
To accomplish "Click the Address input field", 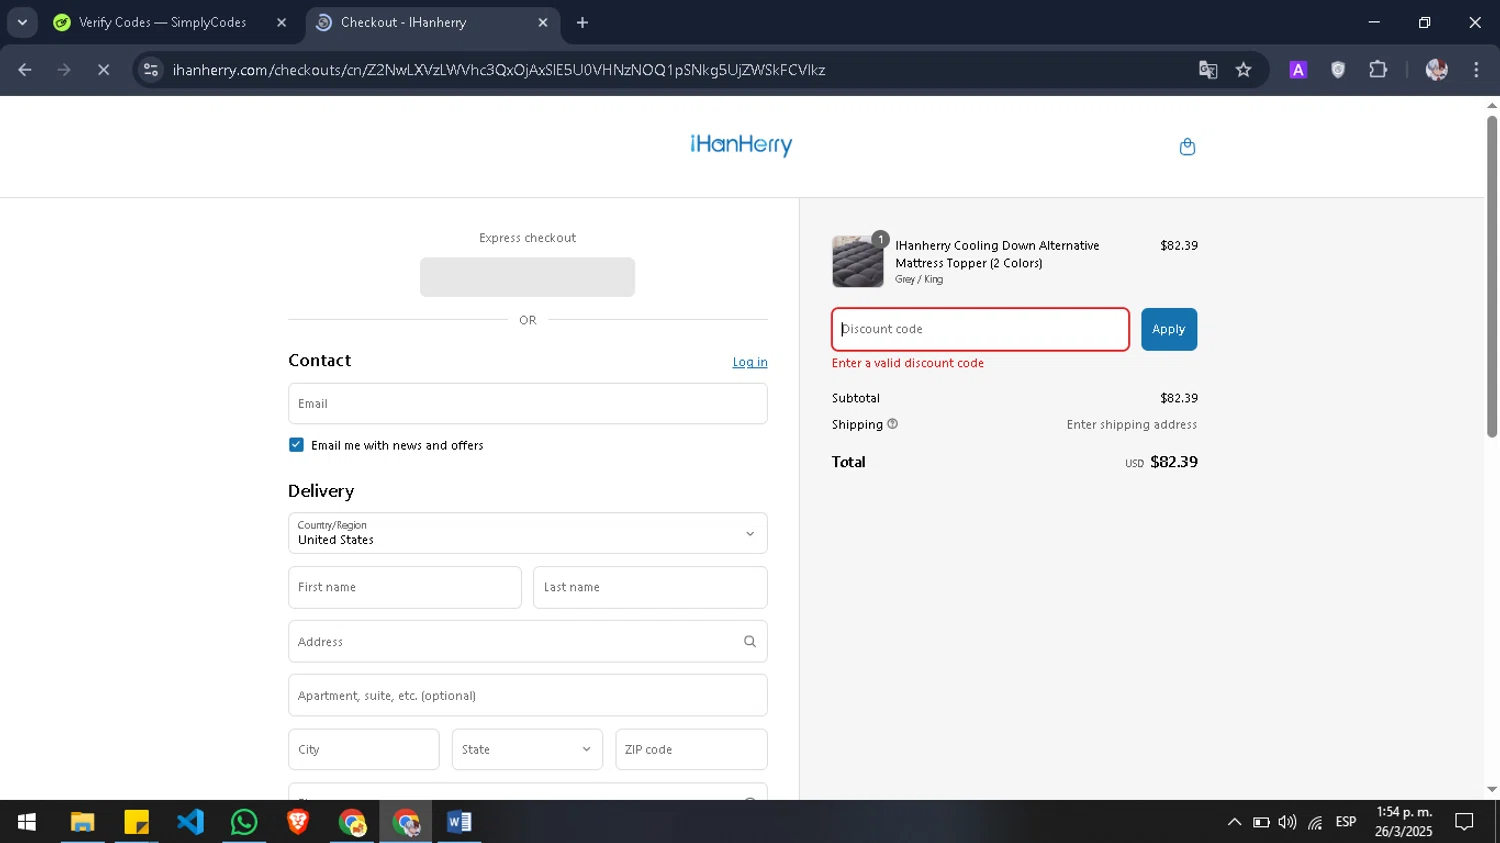I will [x=528, y=641].
